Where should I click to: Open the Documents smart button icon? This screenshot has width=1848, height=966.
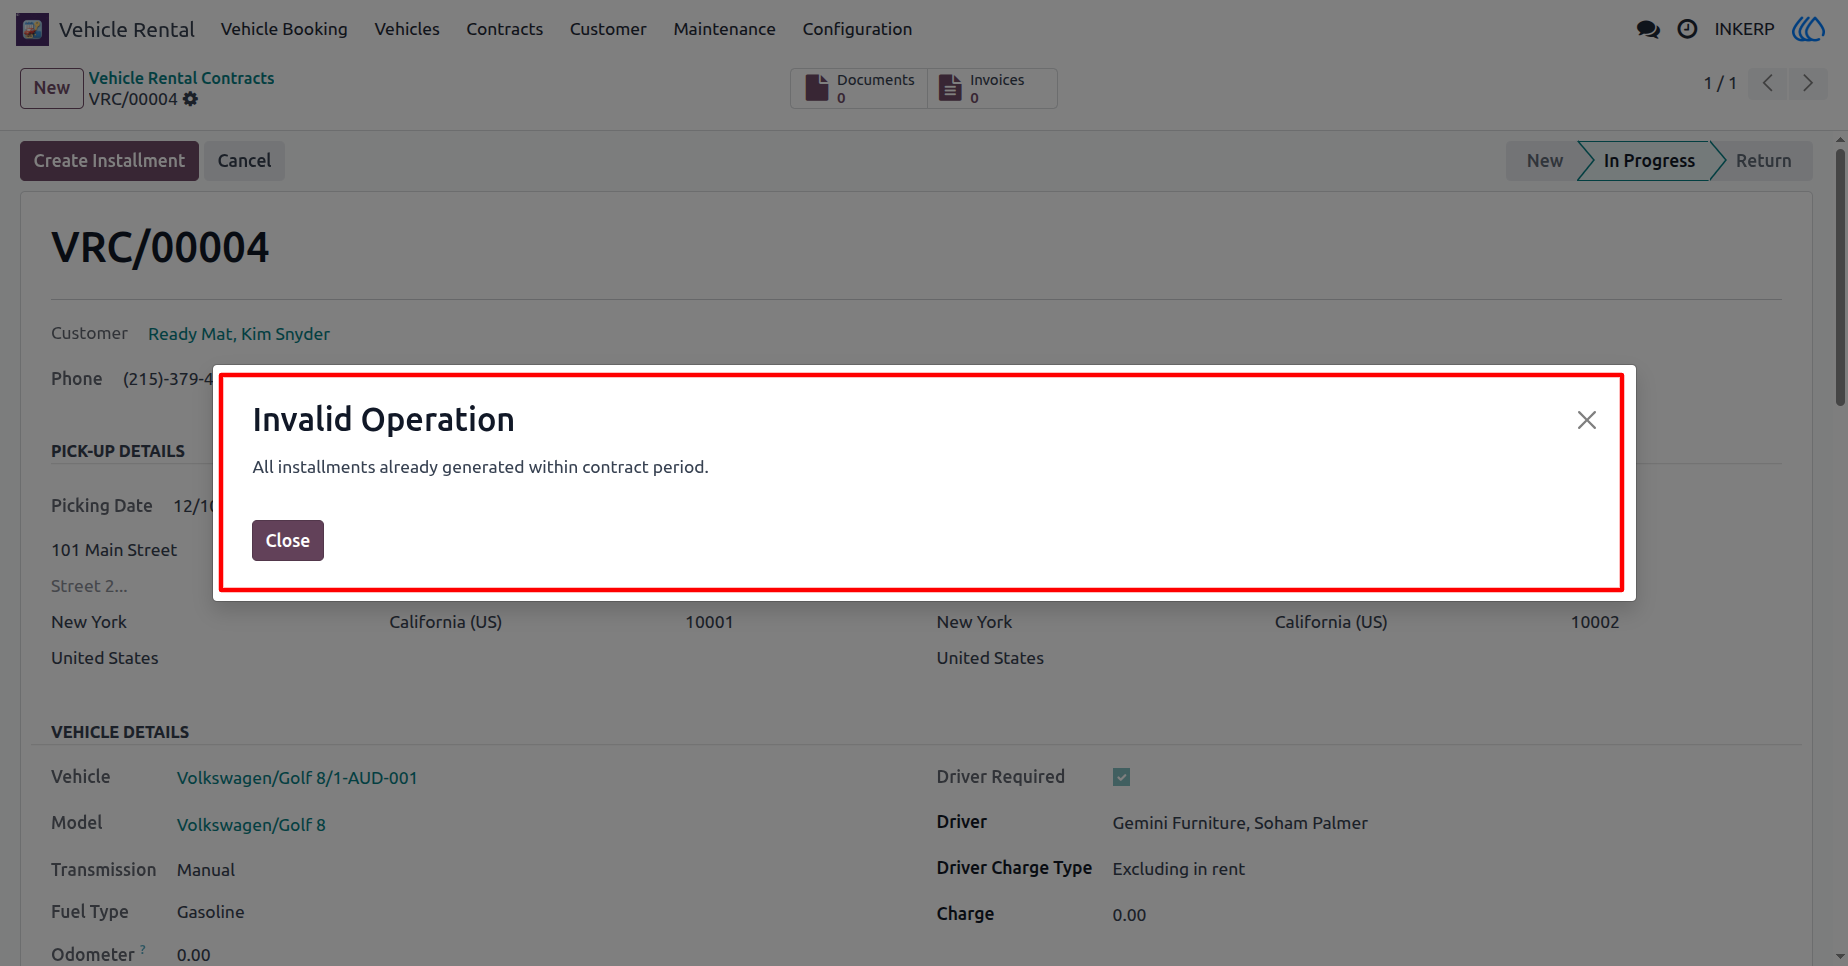click(x=817, y=88)
